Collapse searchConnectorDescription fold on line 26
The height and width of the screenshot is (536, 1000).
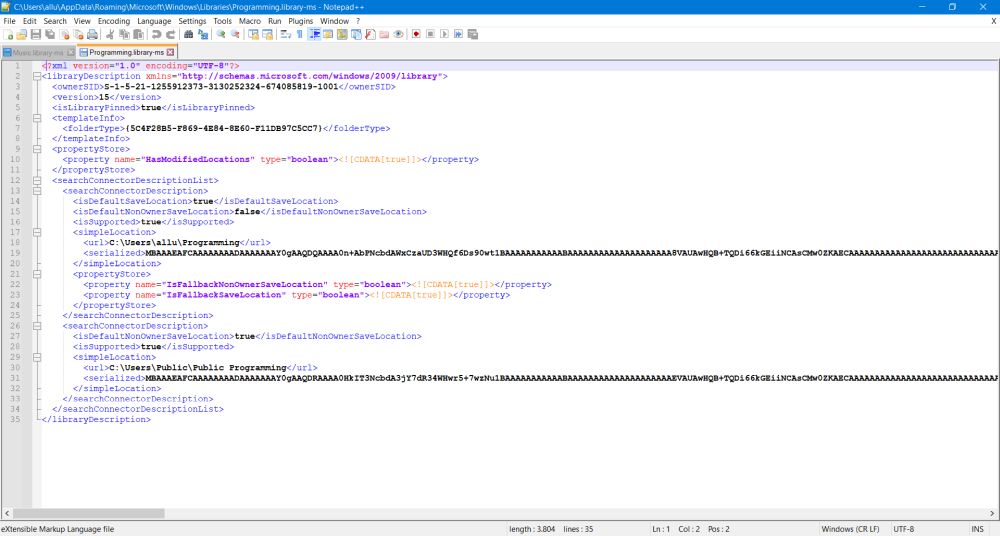(x=37, y=326)
